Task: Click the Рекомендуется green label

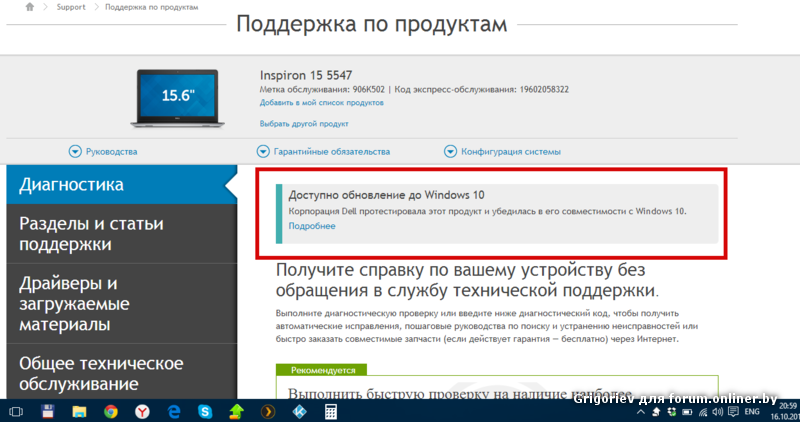Action: (x=321, y=370)
